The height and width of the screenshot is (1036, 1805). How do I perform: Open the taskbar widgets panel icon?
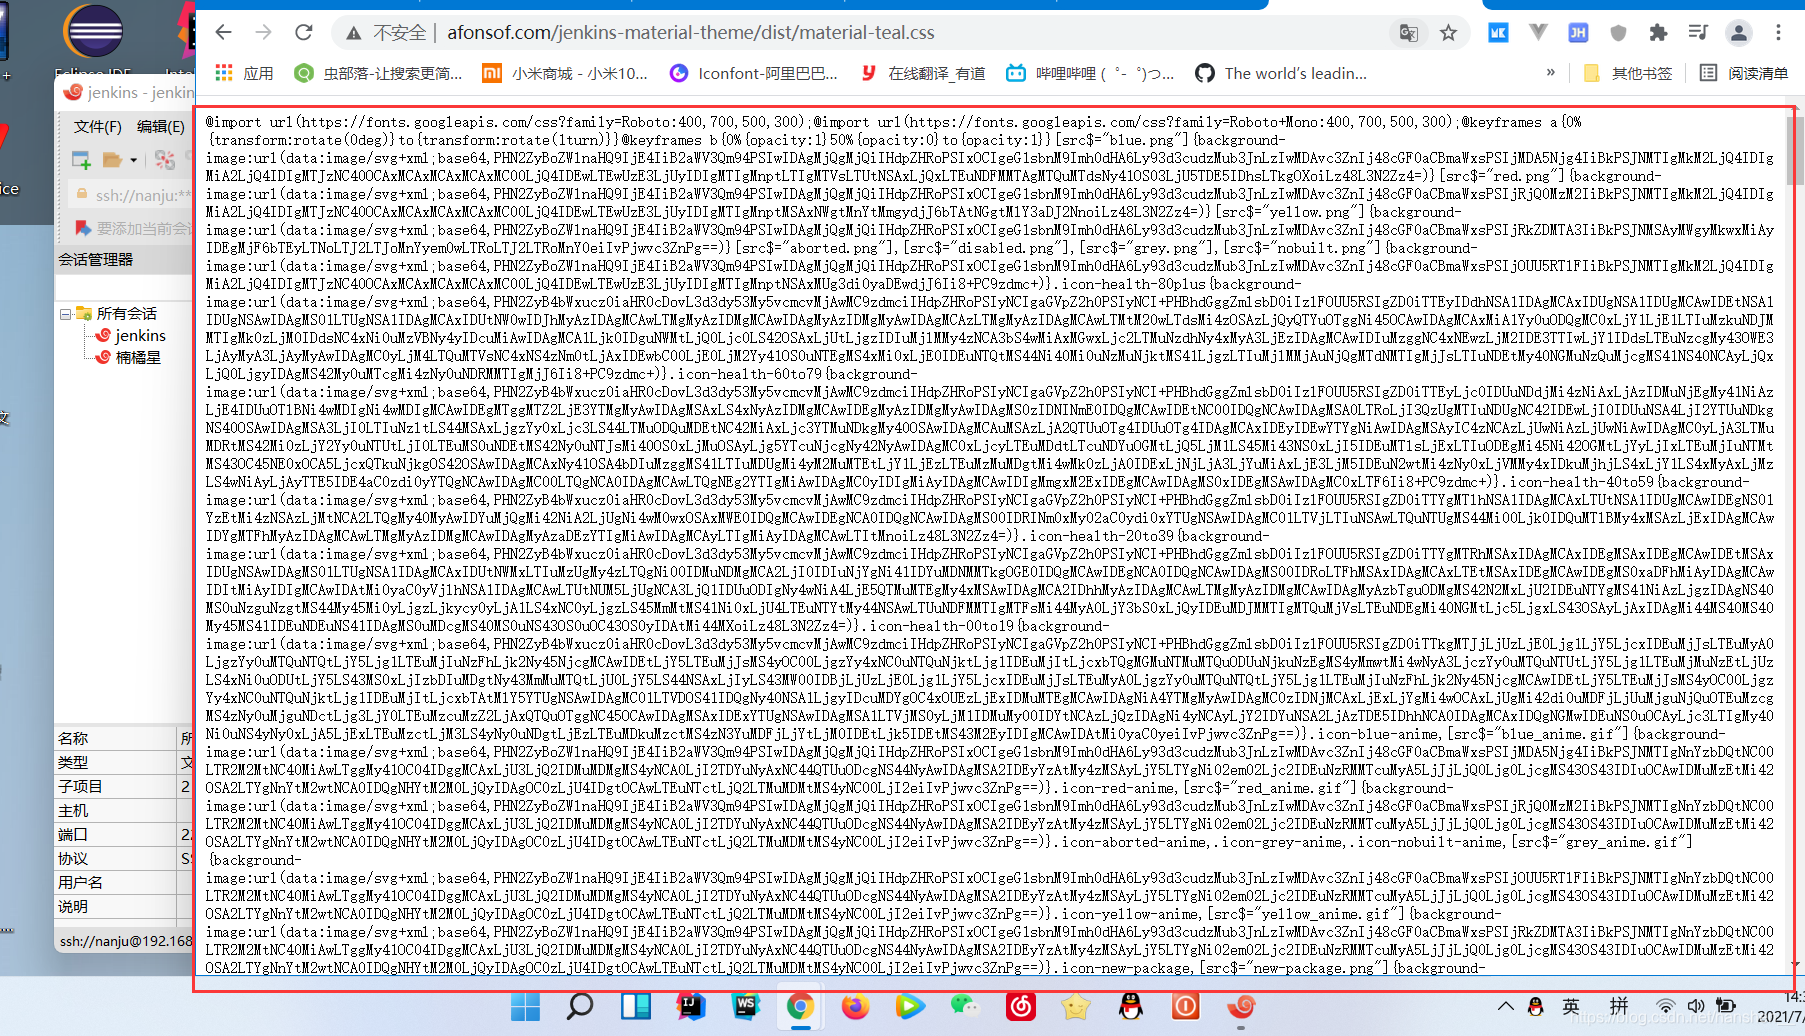(636, 1007)
